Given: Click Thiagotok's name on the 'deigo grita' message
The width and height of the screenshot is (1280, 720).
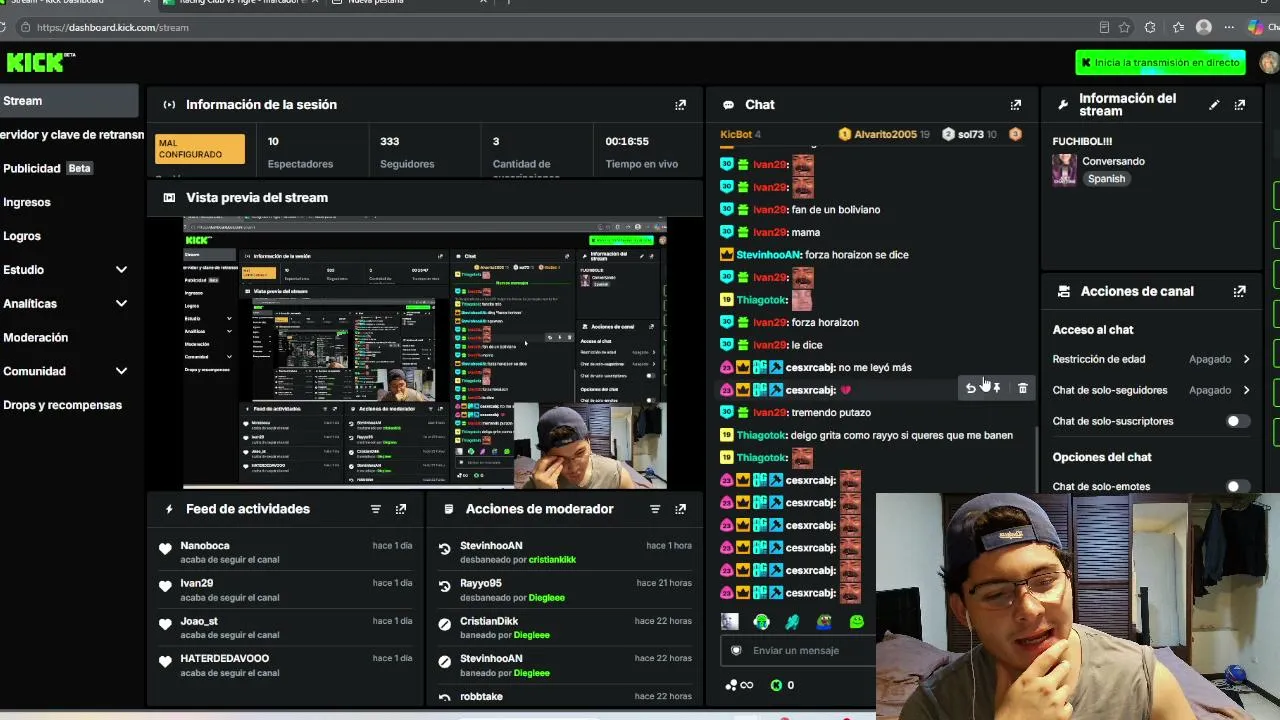Looking at the screenshot, I should tap(761, 435).
